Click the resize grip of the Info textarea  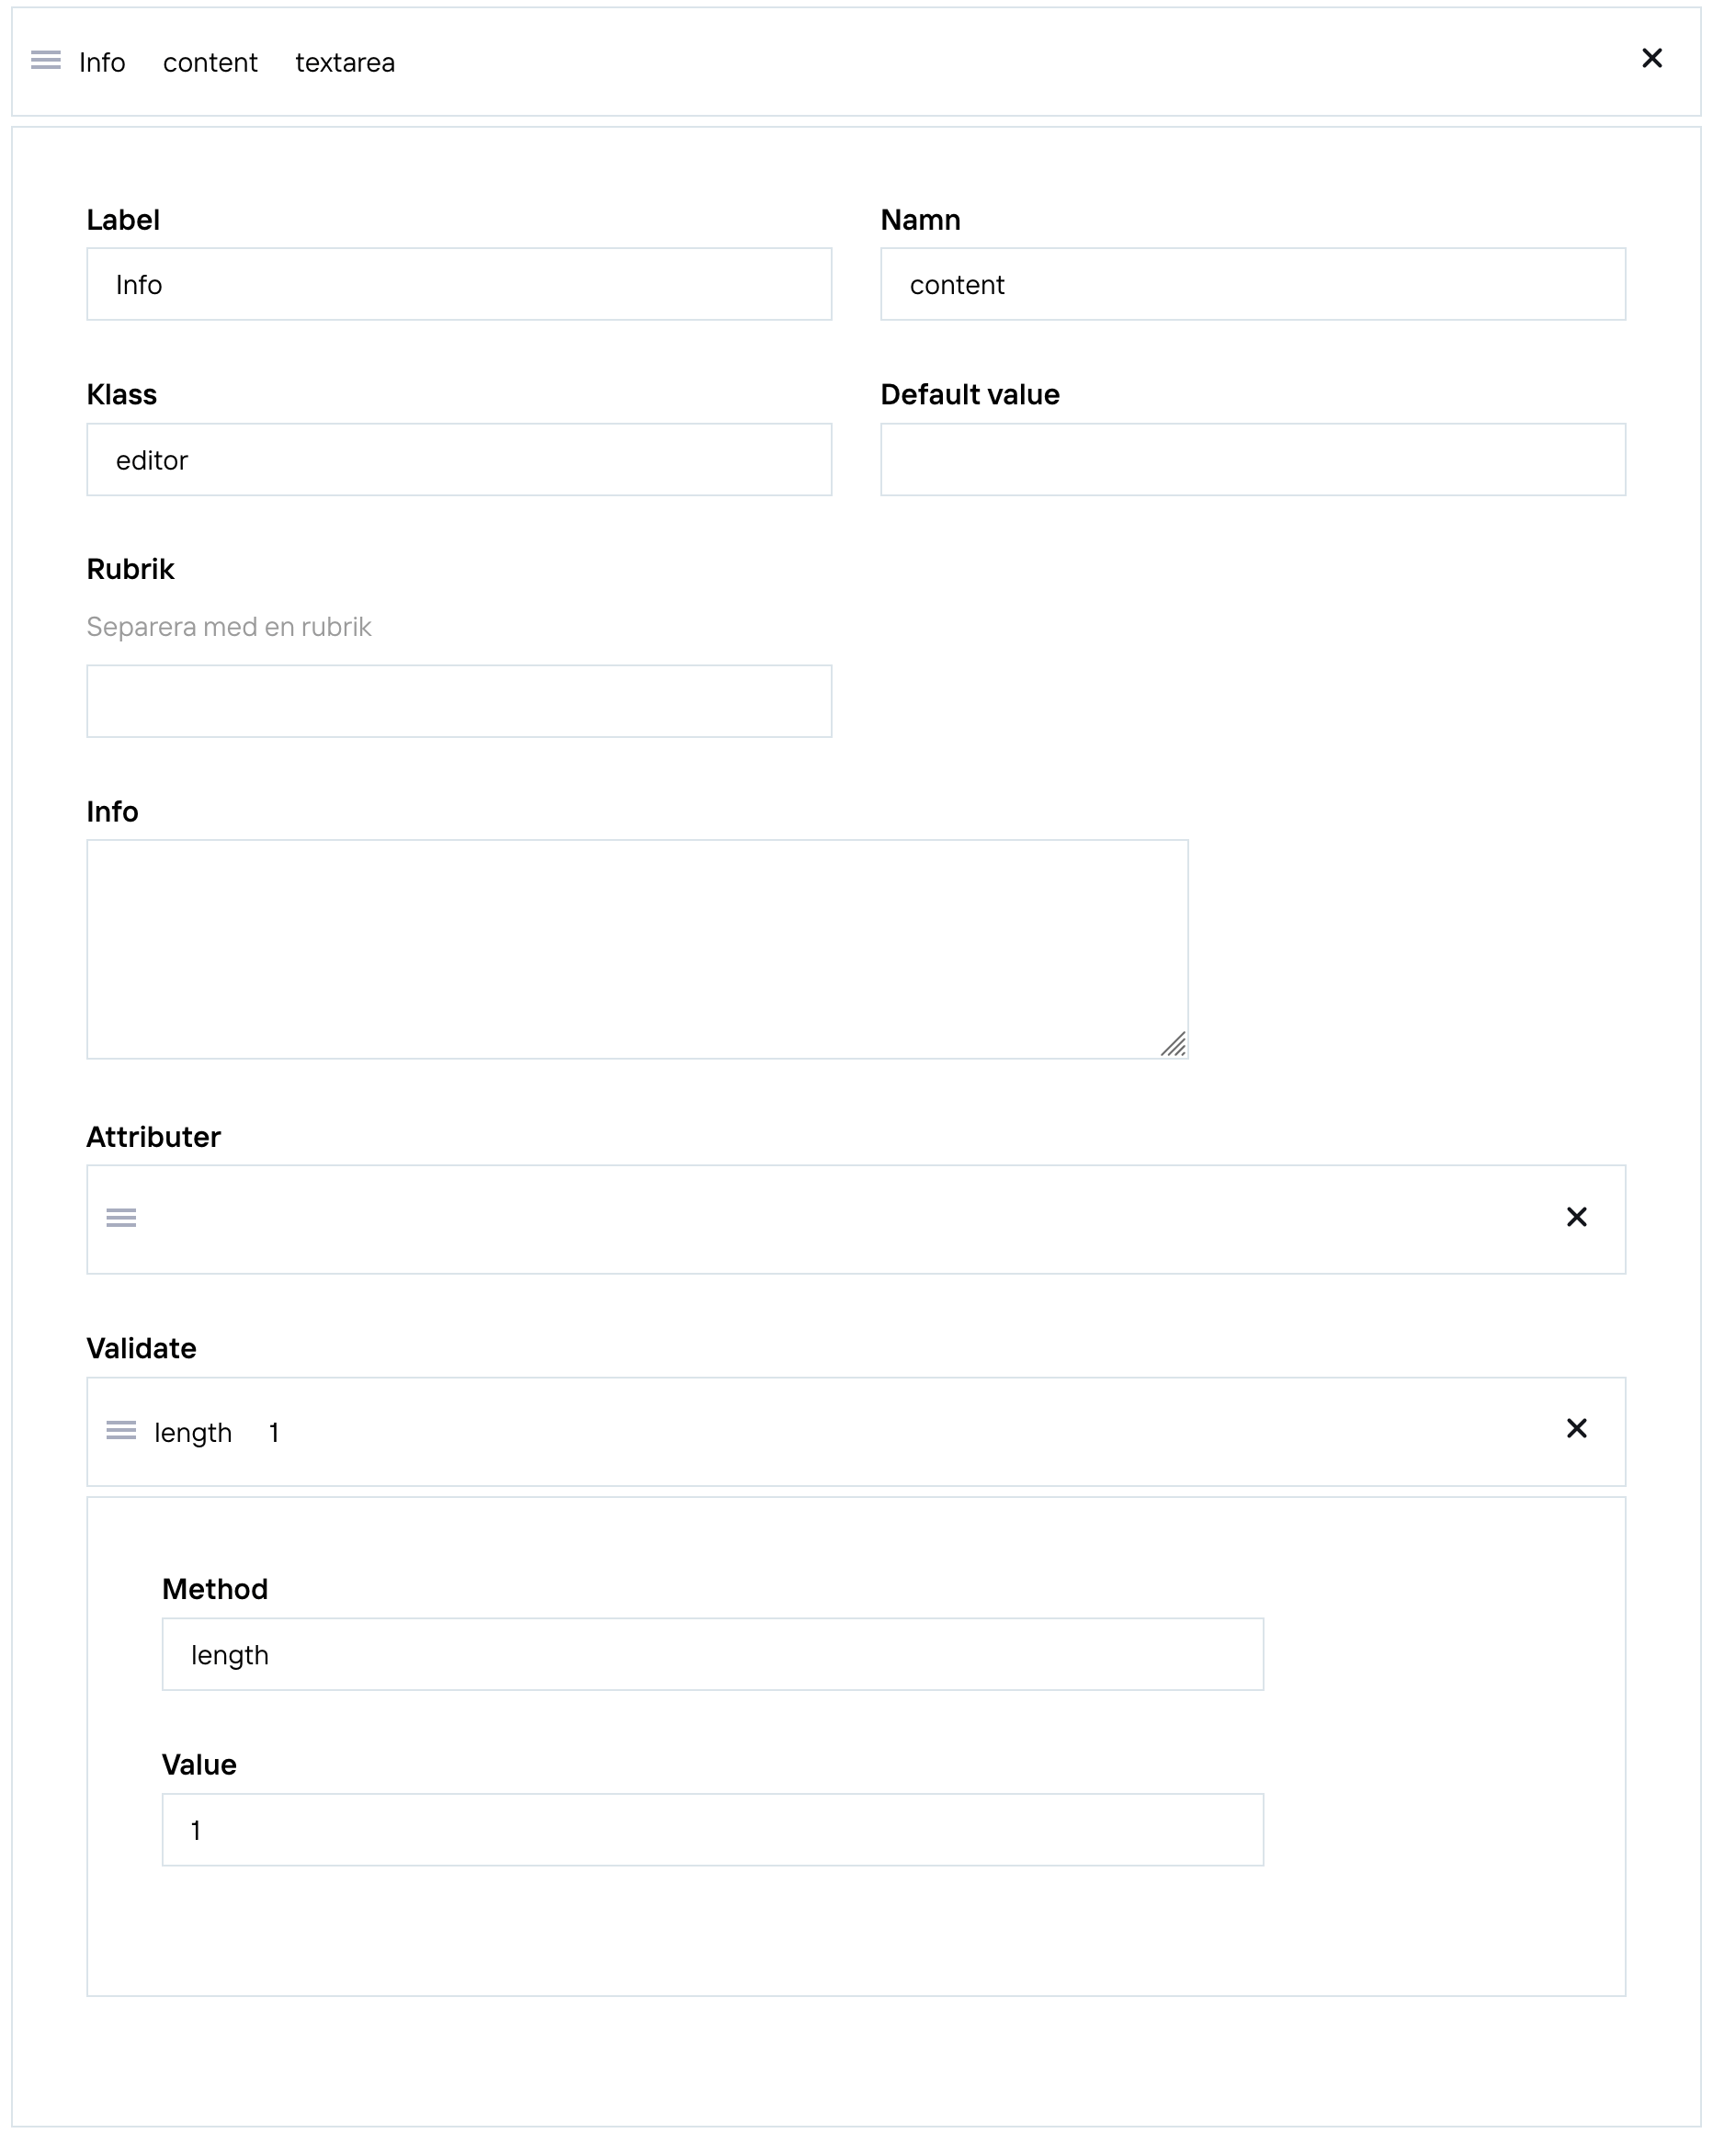[1173, 1044]
